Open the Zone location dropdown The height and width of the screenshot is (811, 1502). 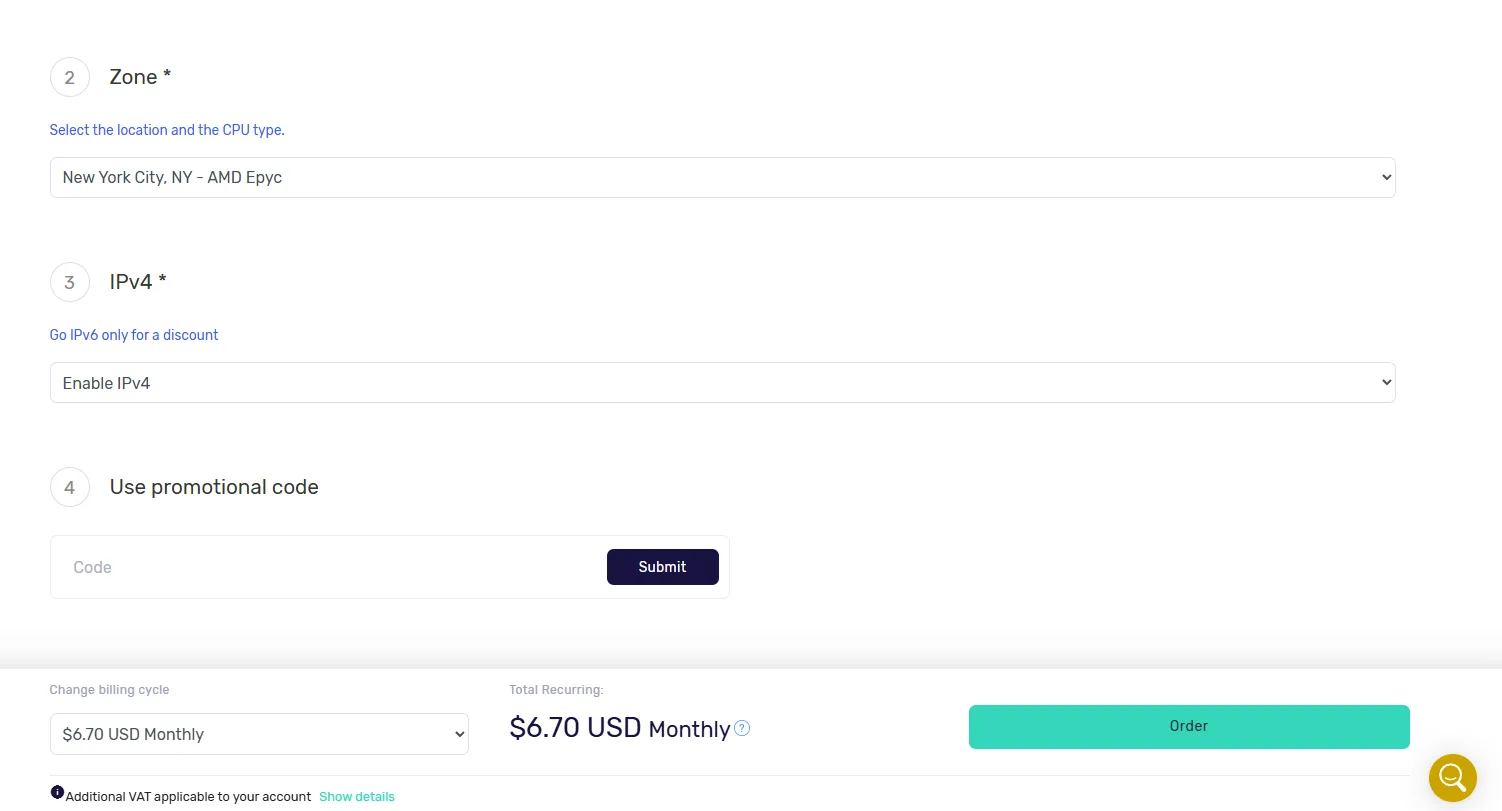722,177
